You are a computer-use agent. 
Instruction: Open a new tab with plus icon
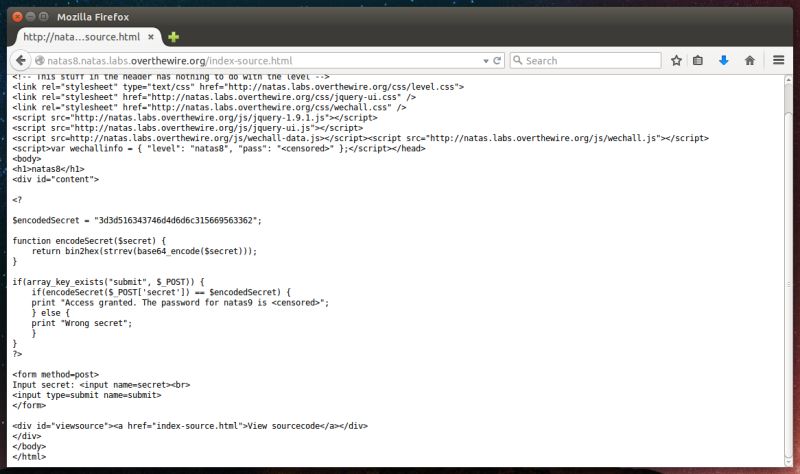(x=173, y=37)
